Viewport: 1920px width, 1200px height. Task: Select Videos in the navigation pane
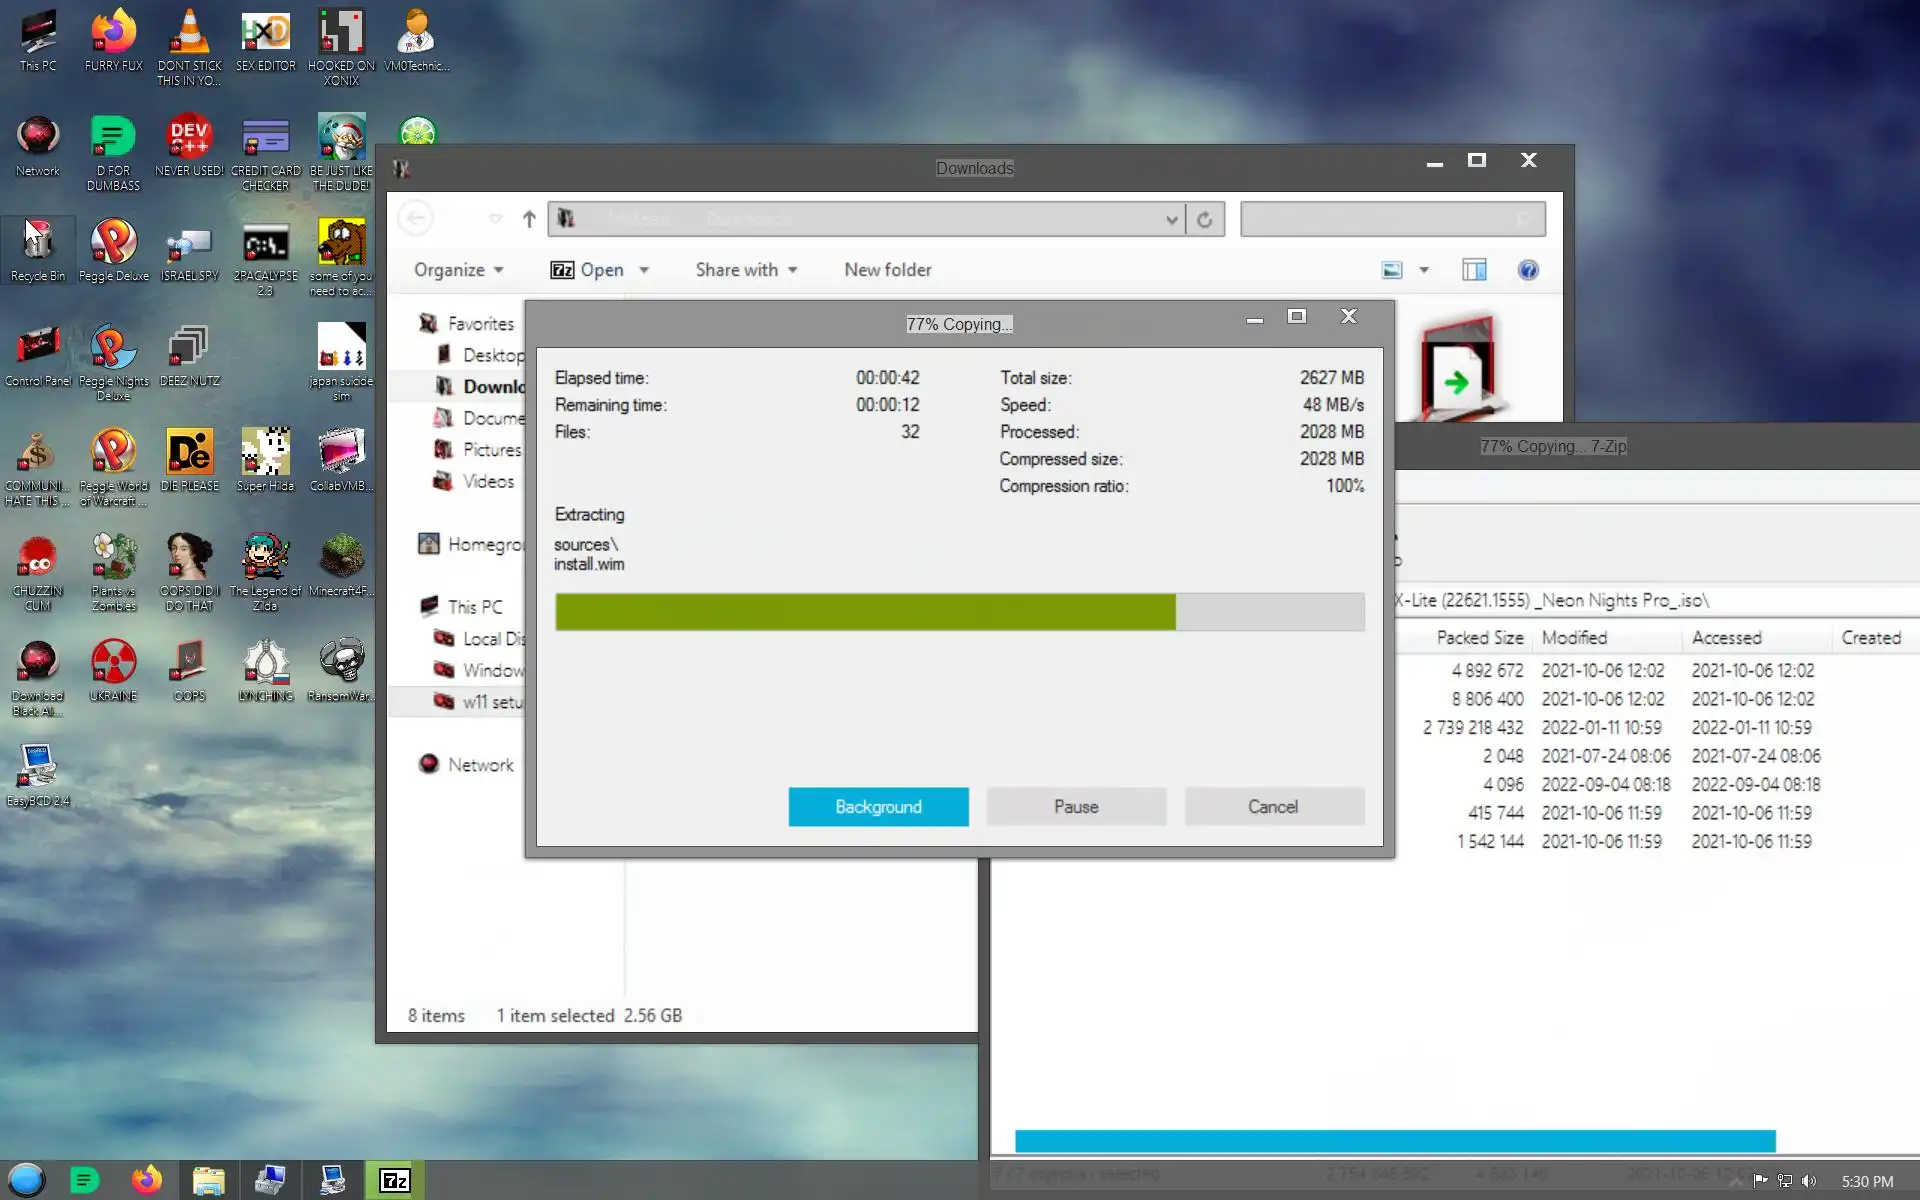click(488, 481)
